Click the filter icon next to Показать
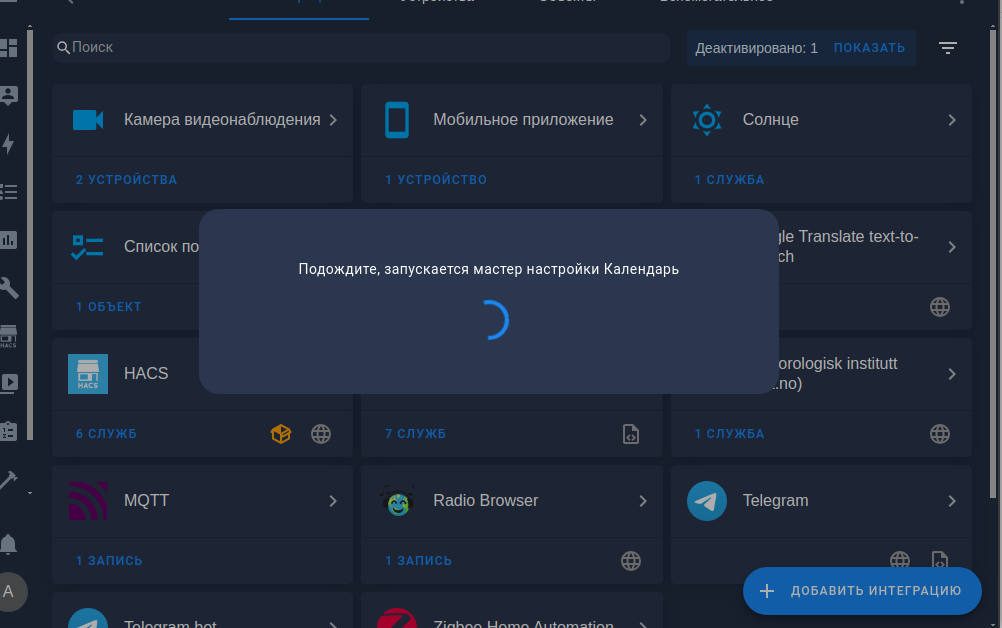Viewport: 1002px width, 628px height. pyautogui.click(x=948, y=48)
